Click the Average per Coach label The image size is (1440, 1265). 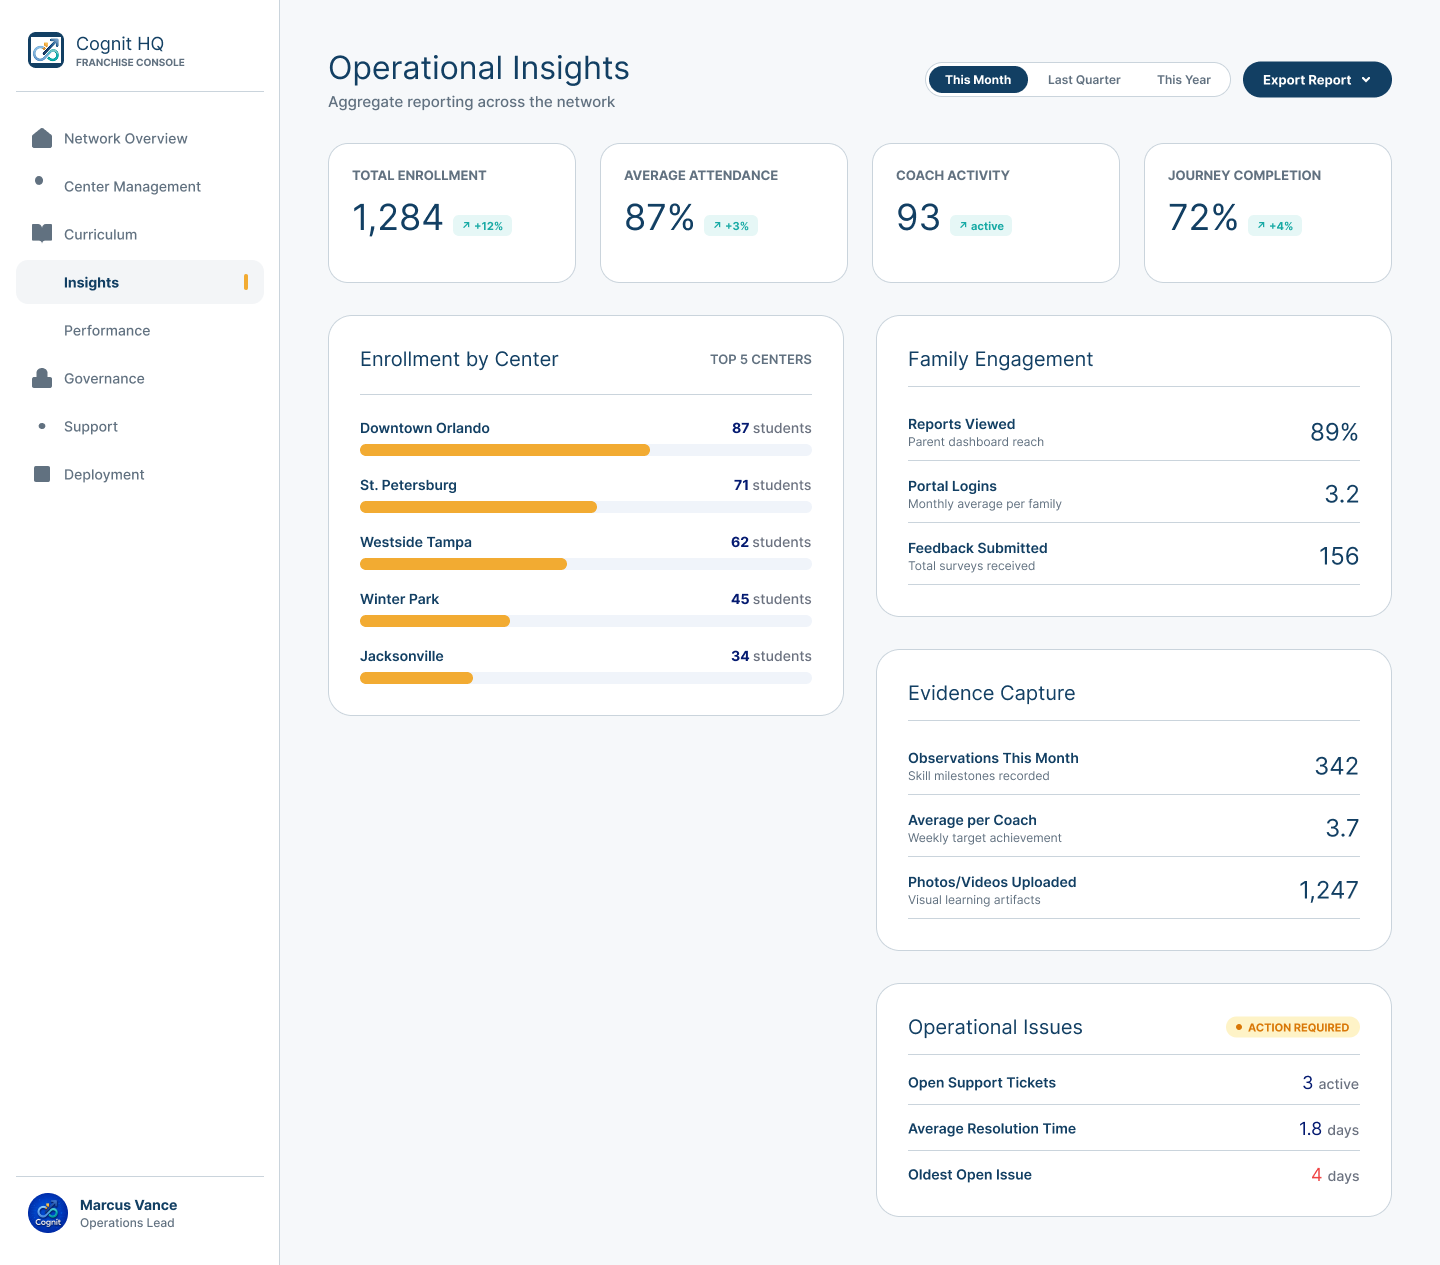pyautogui.click(x=972, y=820)
